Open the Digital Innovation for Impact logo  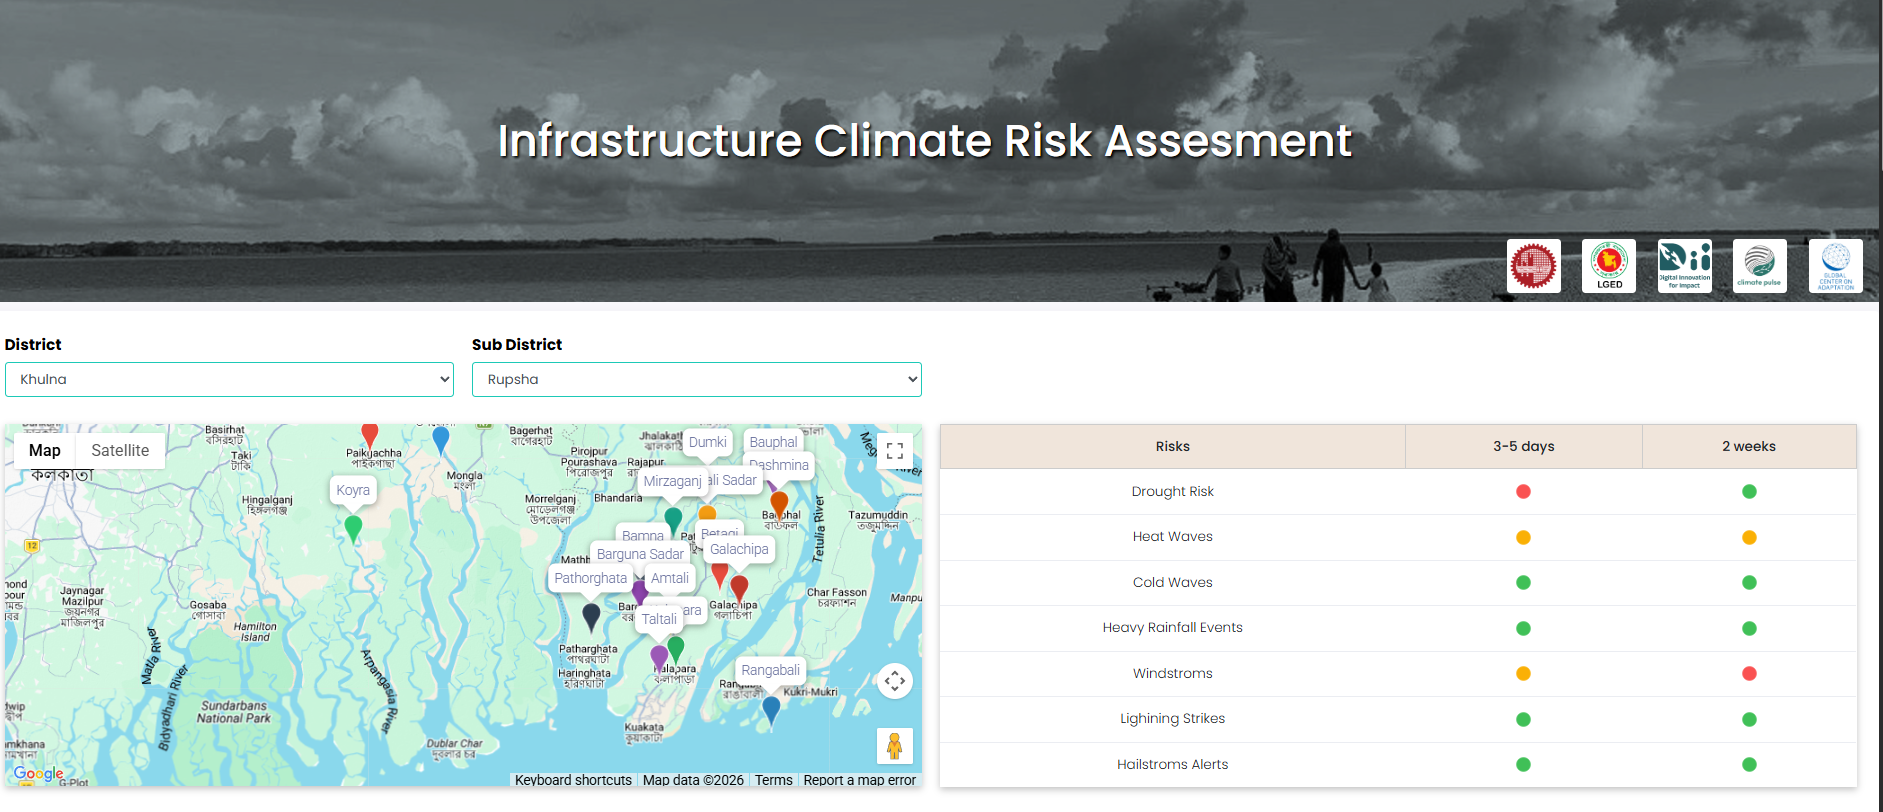pyautogui.click(x=1685, y=266)
